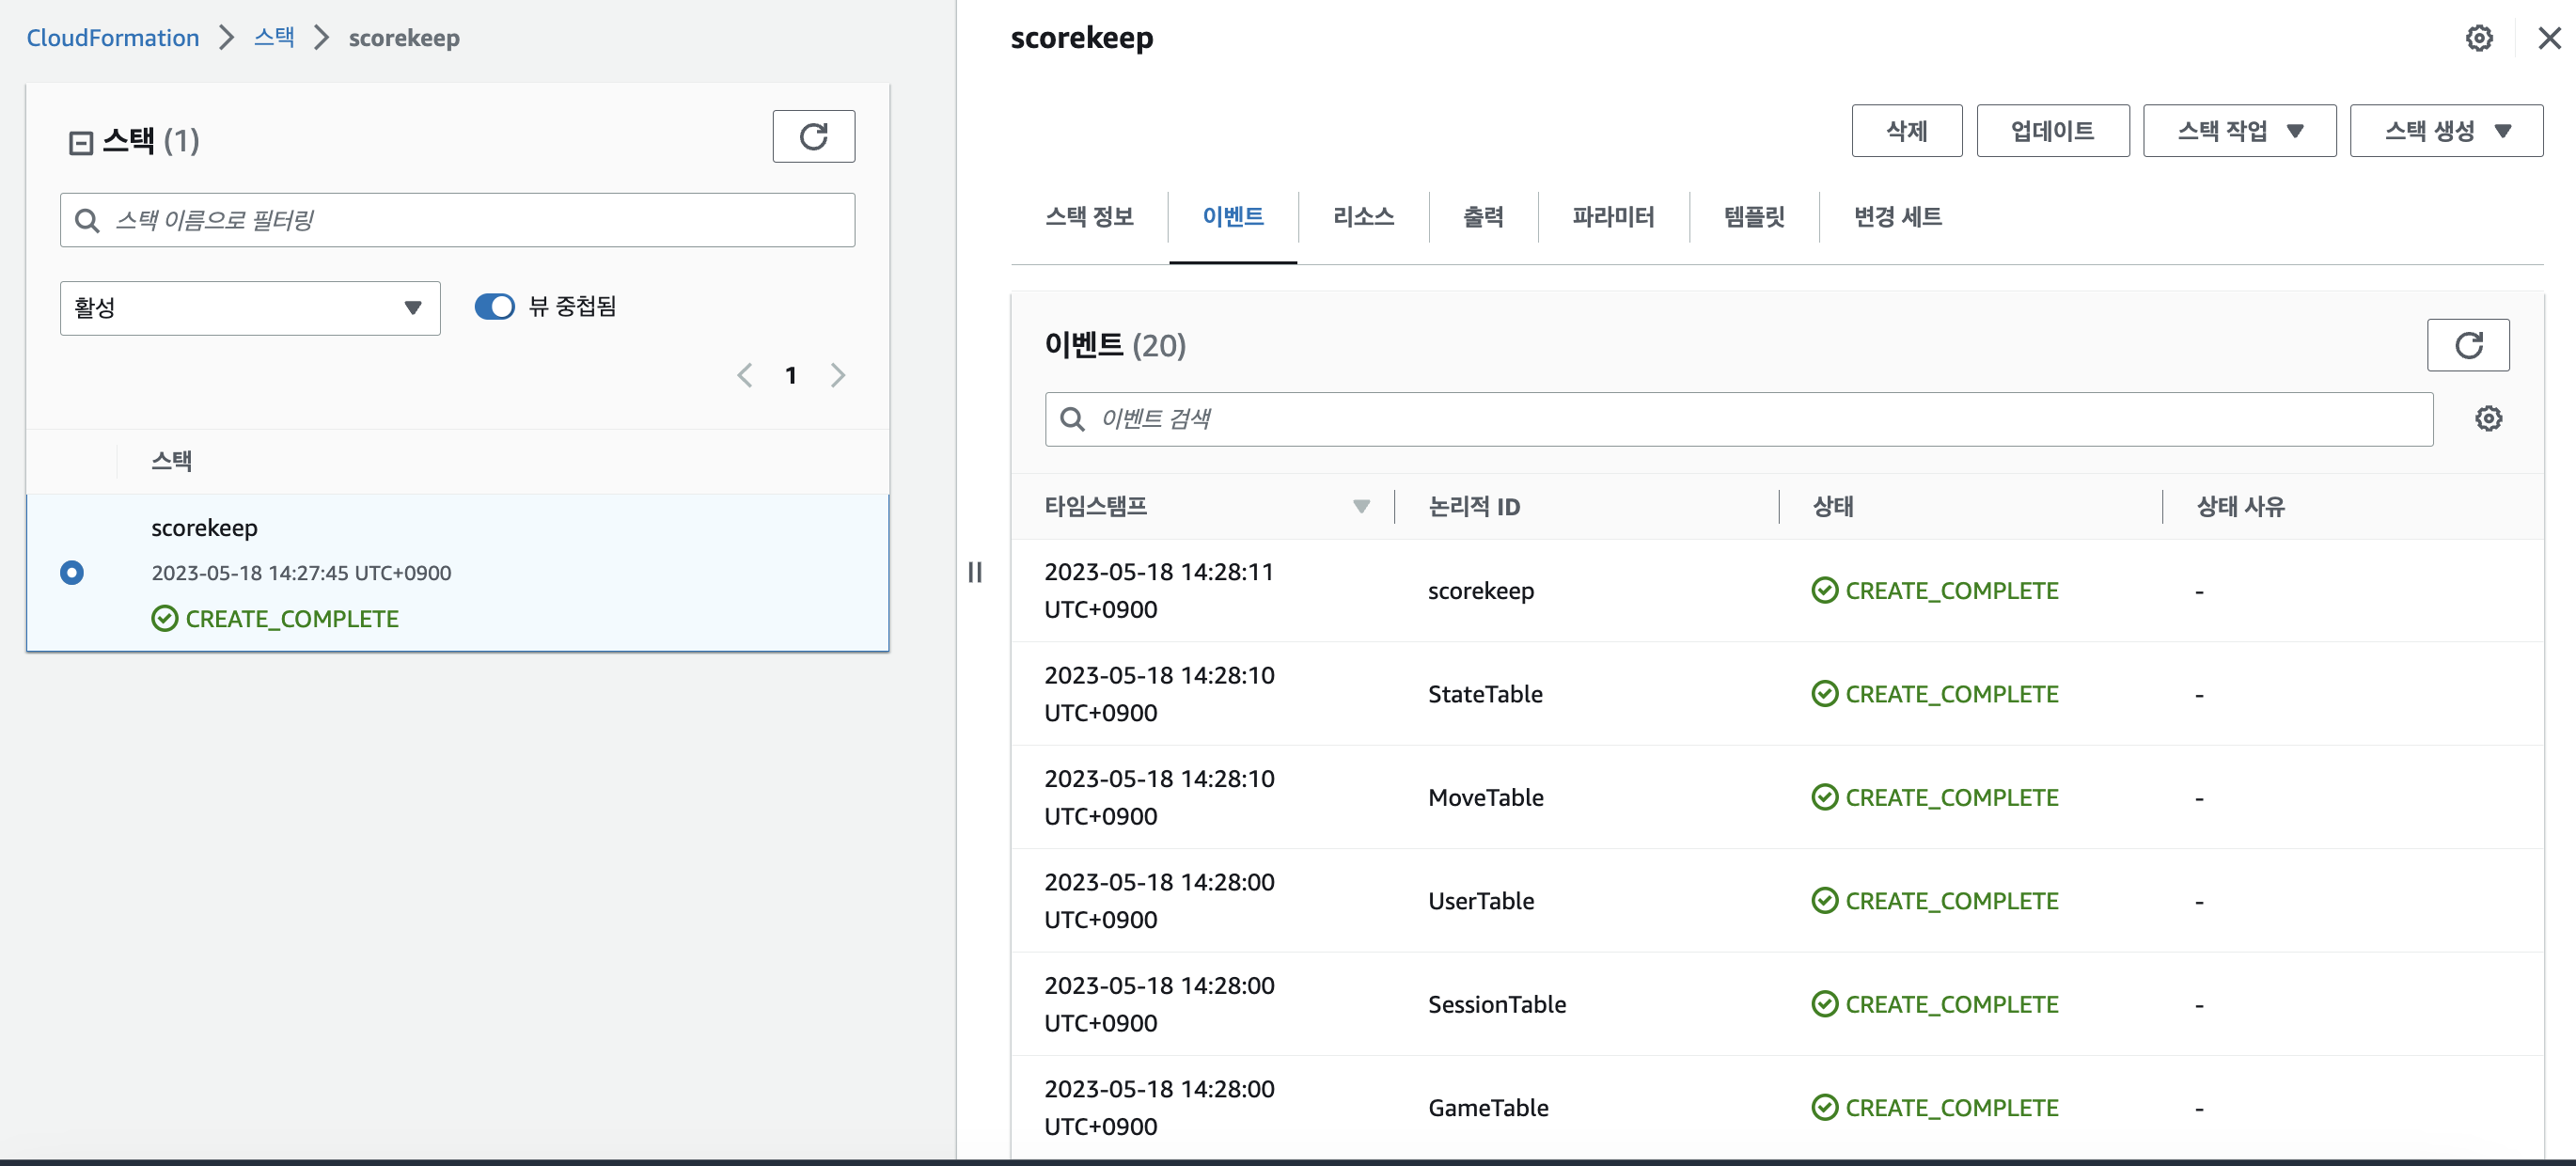Image resolution: width=2576 pixels, height=1166 pixels.
Task: Click the stack's CREATE_COMPLETE check icon
Action: [x=164, y=618]
